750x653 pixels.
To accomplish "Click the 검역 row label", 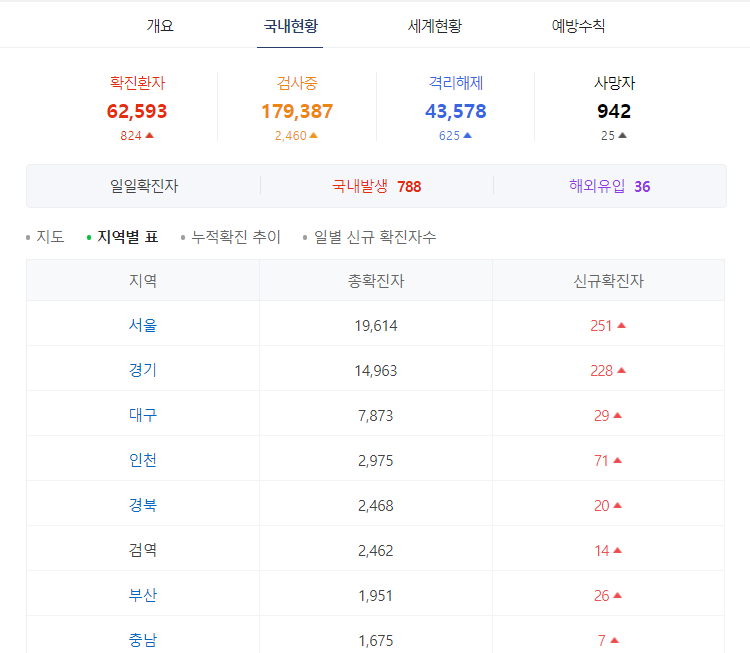I will 143,550.
